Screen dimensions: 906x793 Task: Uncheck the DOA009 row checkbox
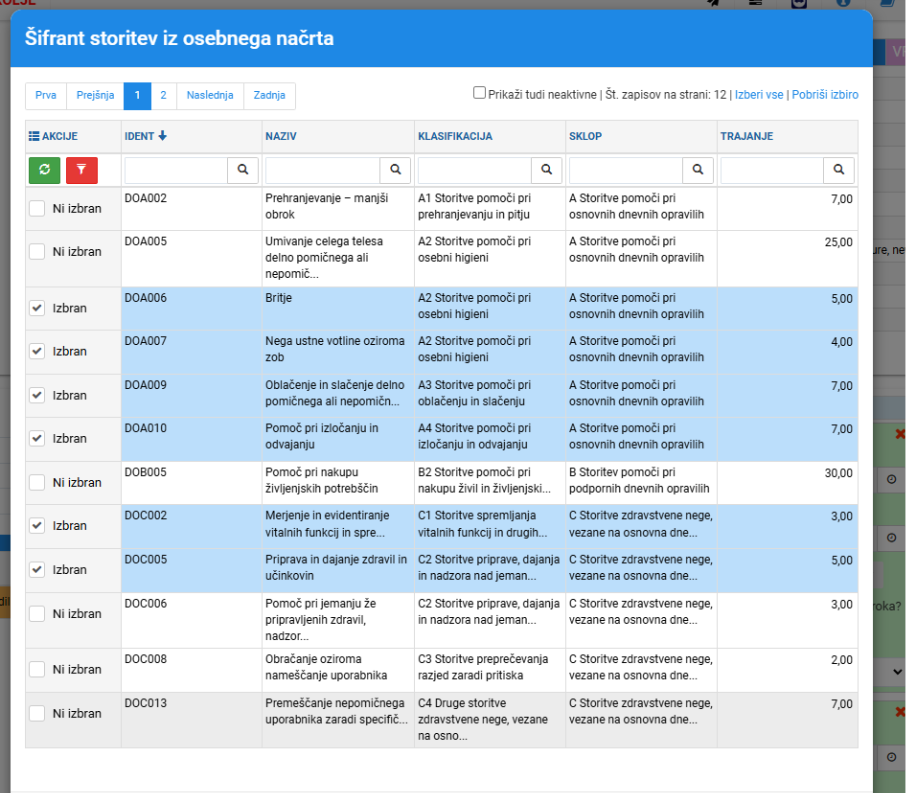[x=37, y=395]
